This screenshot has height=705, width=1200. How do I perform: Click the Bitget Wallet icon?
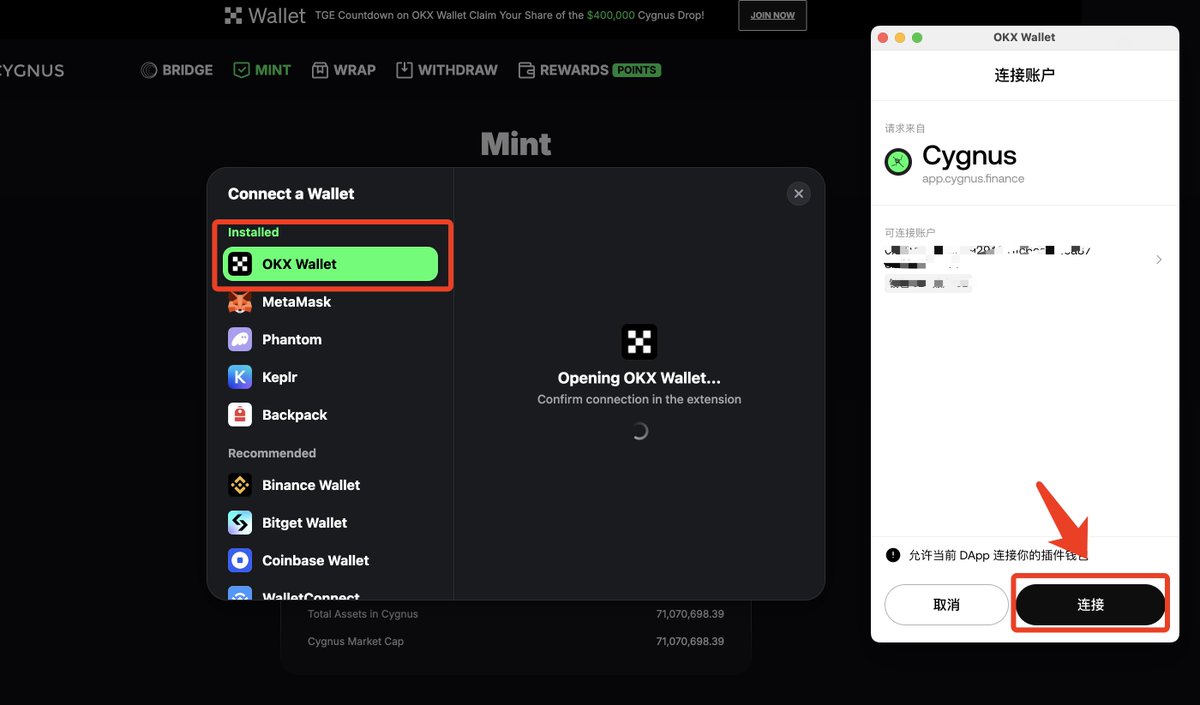[240, 523]
